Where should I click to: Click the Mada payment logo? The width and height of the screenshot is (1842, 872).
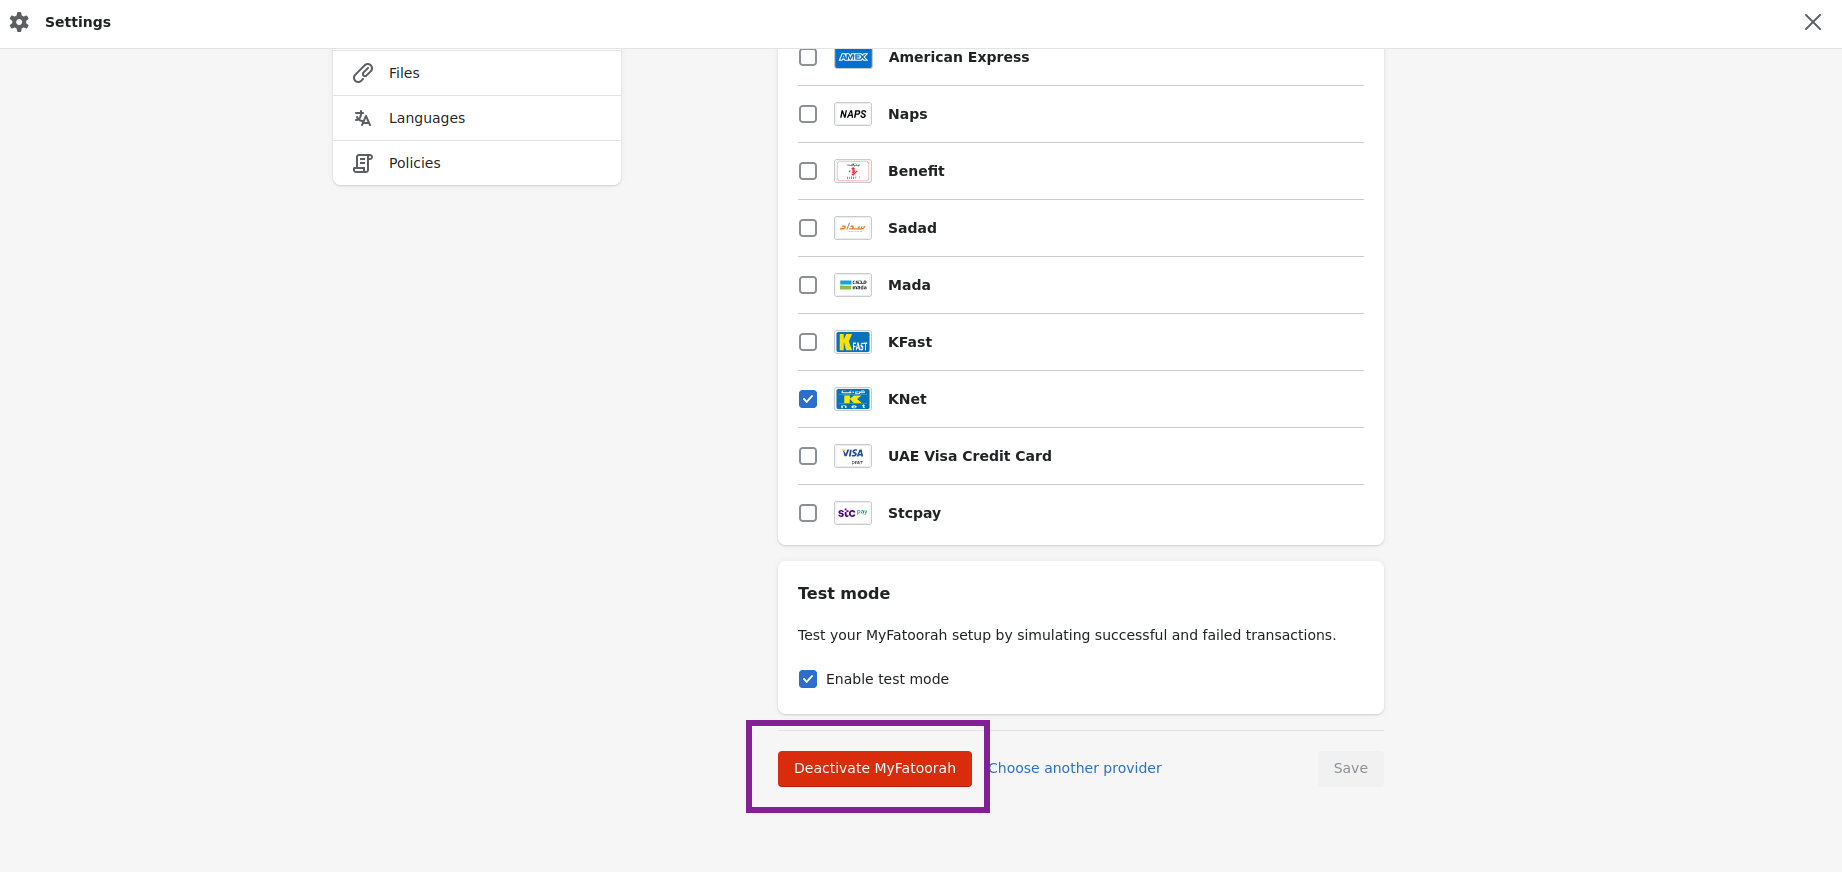pyautogui.click(x=853, y=285)
